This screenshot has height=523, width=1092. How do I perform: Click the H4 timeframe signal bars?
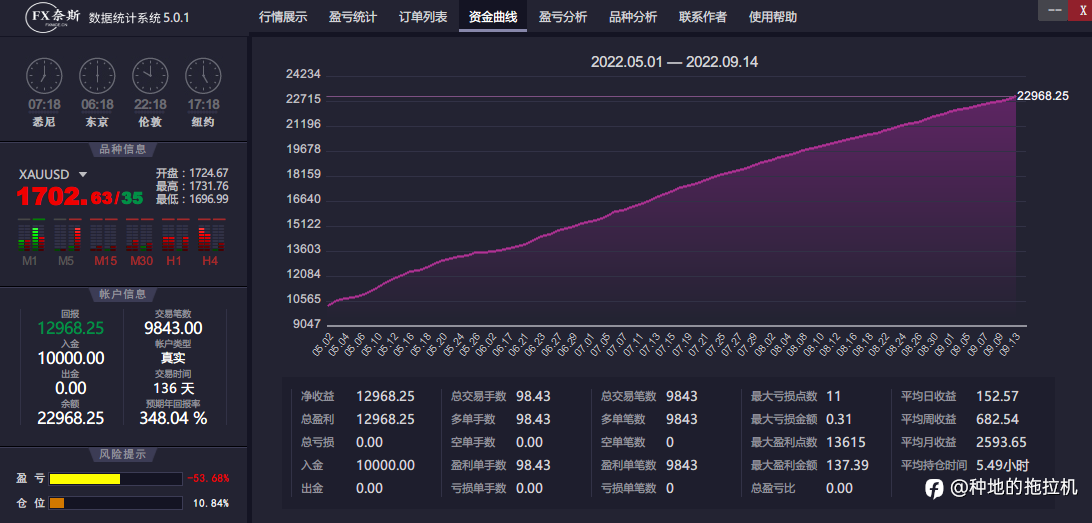[212, 235]
